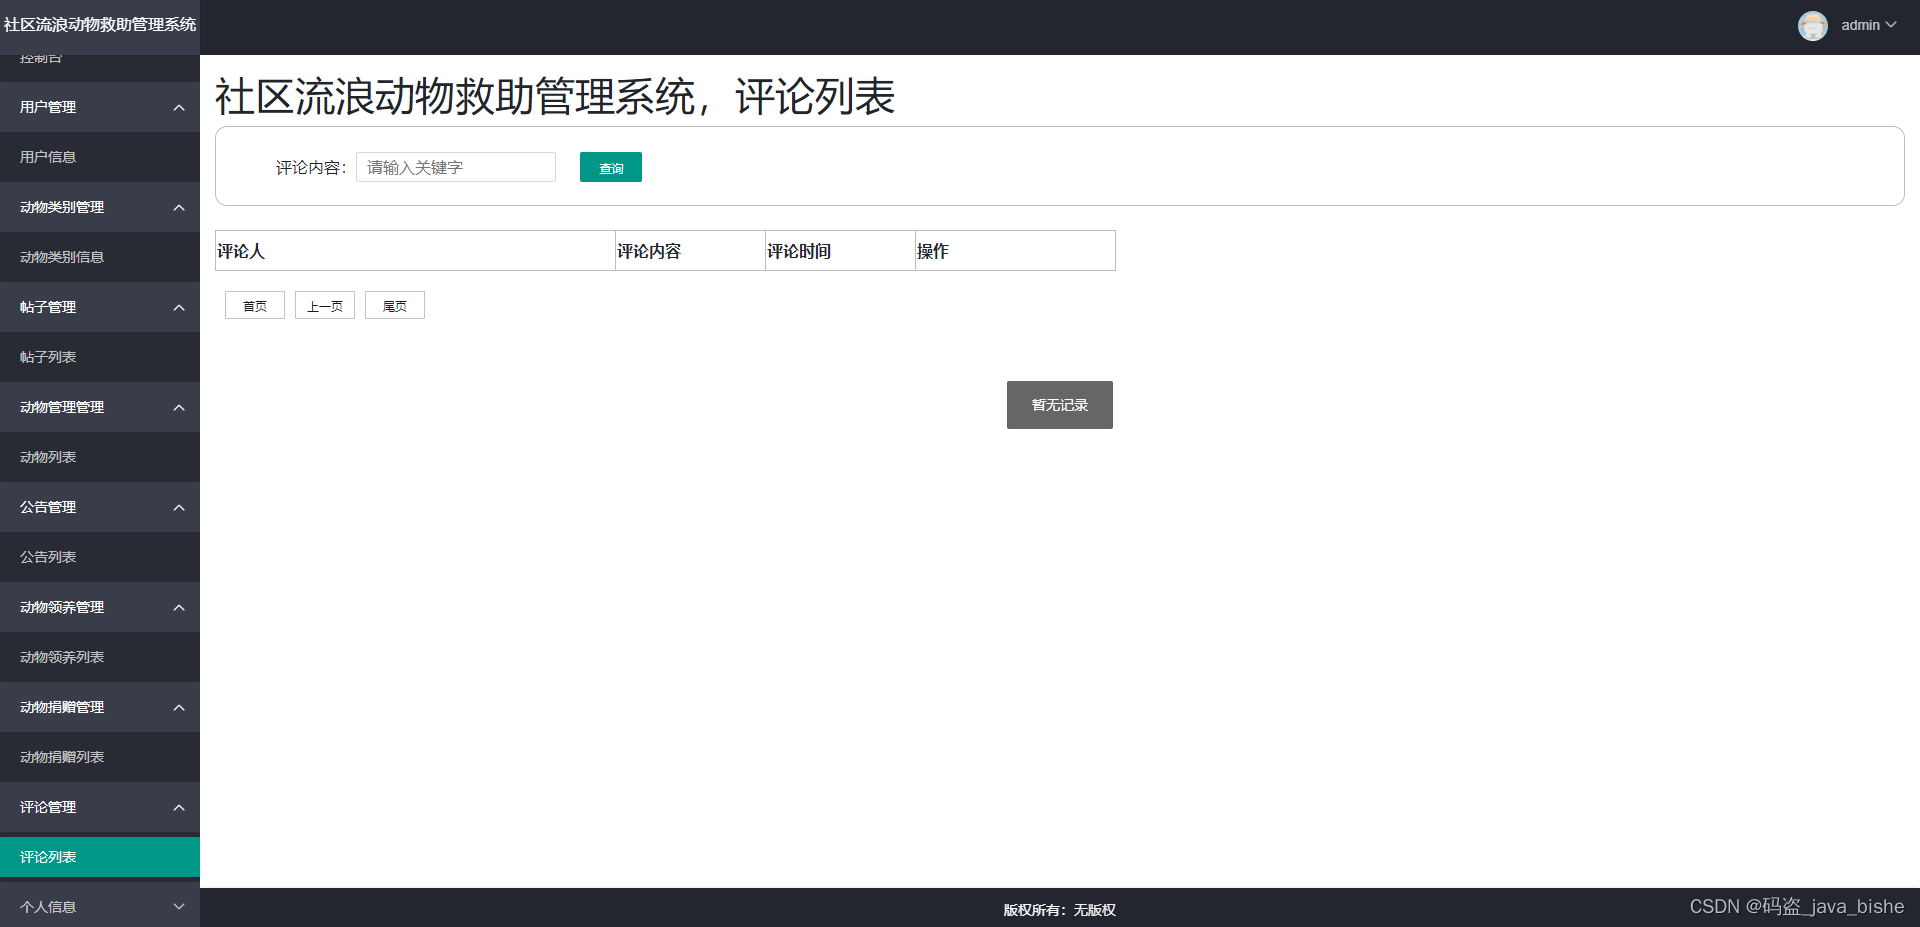This screenshot has height=927, width=1920.
Task: Click the 个人信息 section header
Action: 100,906
